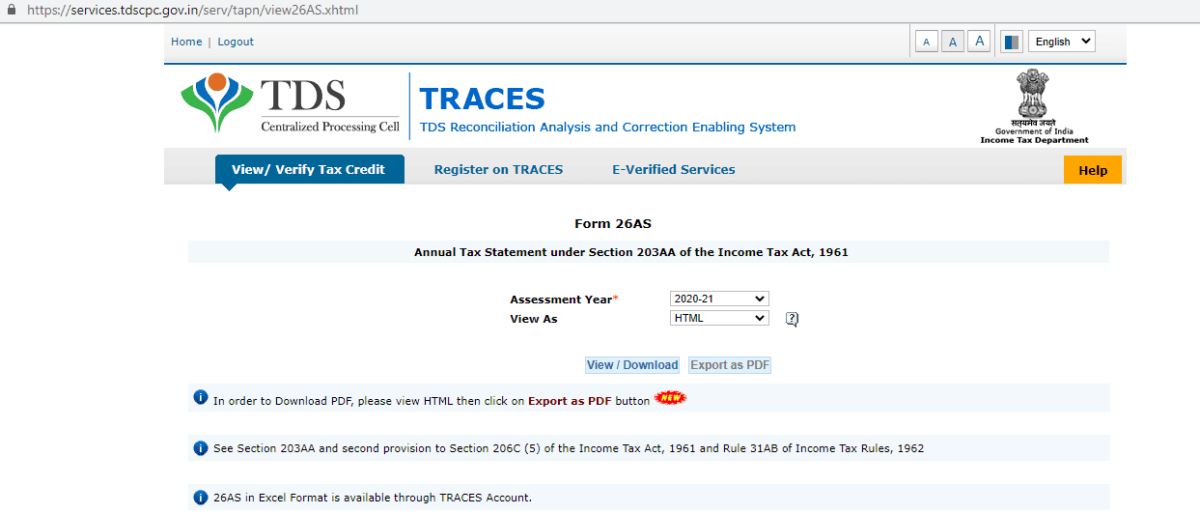Click the info icon beside Export as PDF note
The width and height of the screenshot is (1200, 514).
200,398
